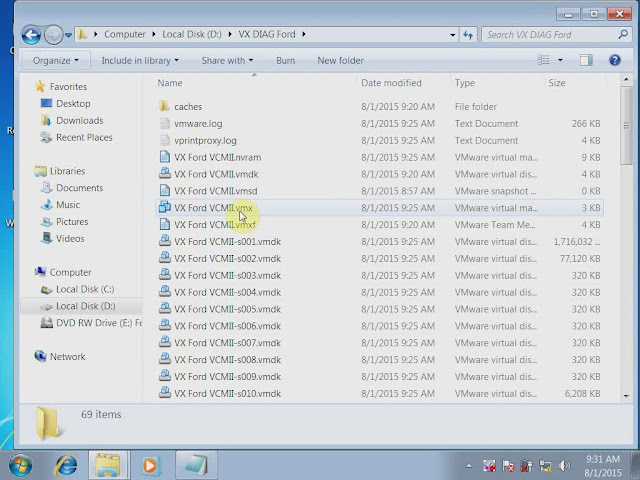Toggle the preview pane icon
Screen dimensions: 640x480
tap(586, 60)
